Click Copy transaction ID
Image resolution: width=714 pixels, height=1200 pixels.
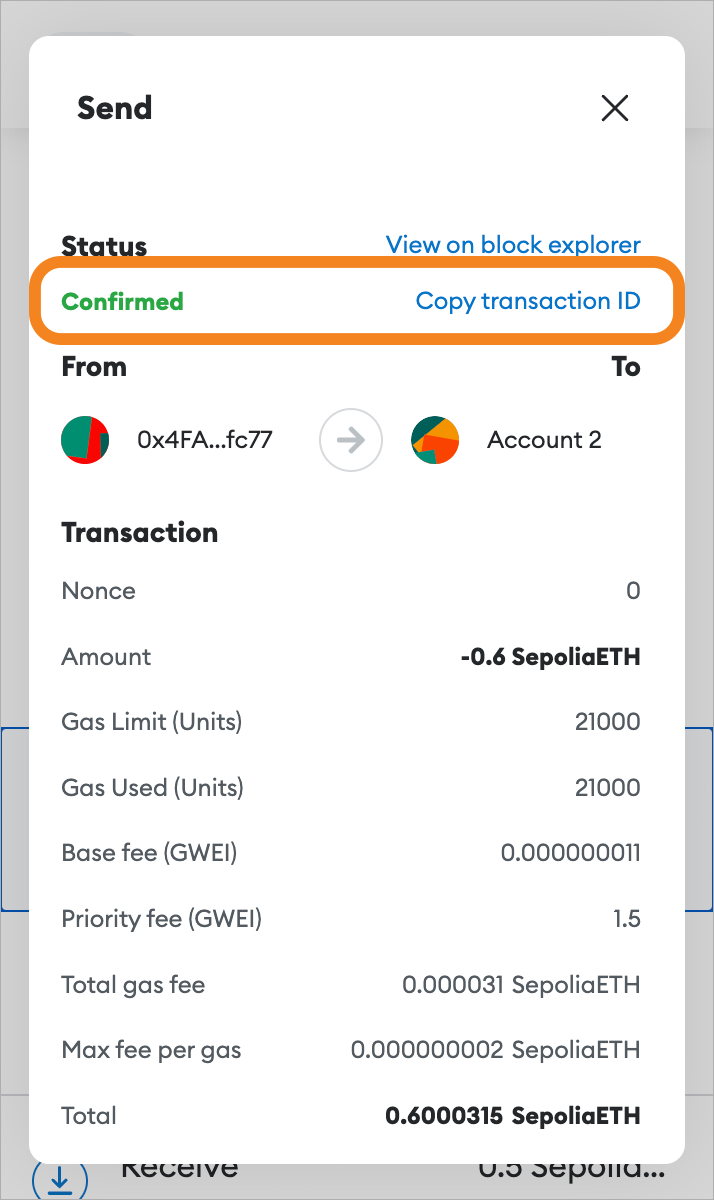point(528,301)
